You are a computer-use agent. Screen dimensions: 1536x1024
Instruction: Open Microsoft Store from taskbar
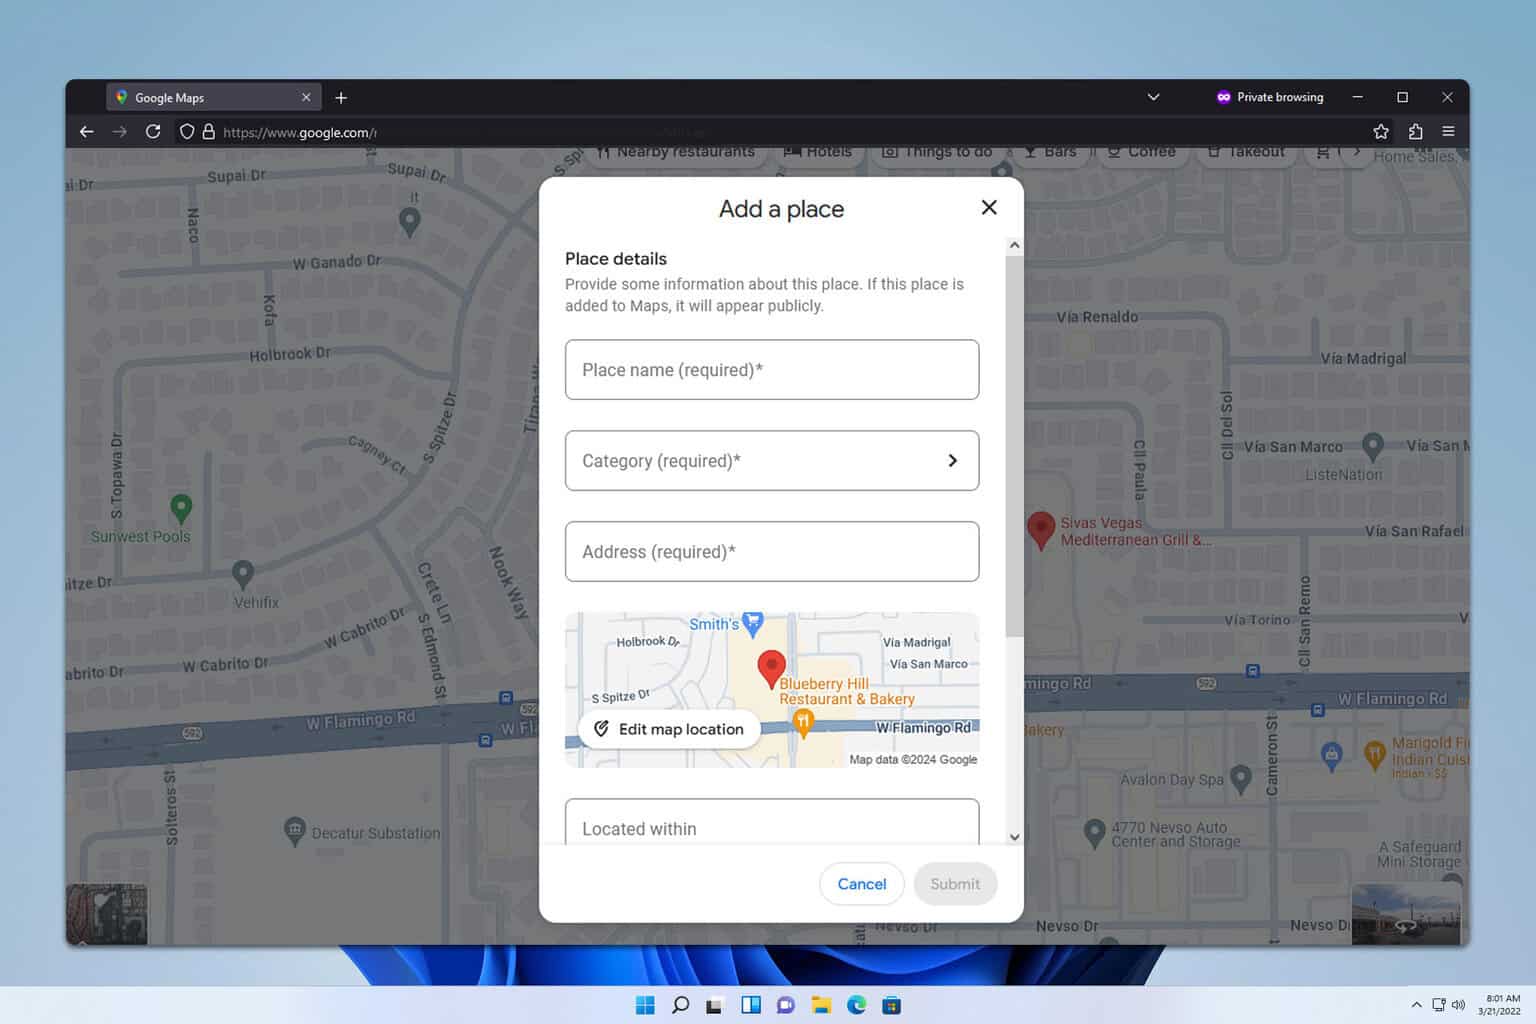point(891,1005)
